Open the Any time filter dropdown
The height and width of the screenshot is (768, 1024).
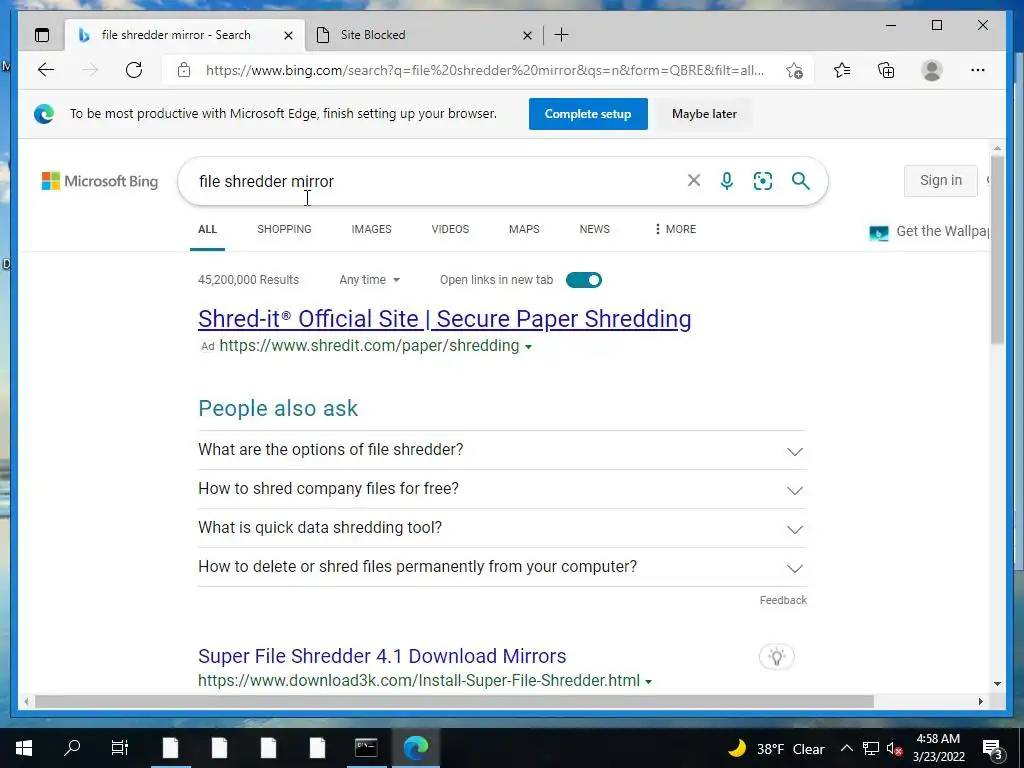pos(370,280)
